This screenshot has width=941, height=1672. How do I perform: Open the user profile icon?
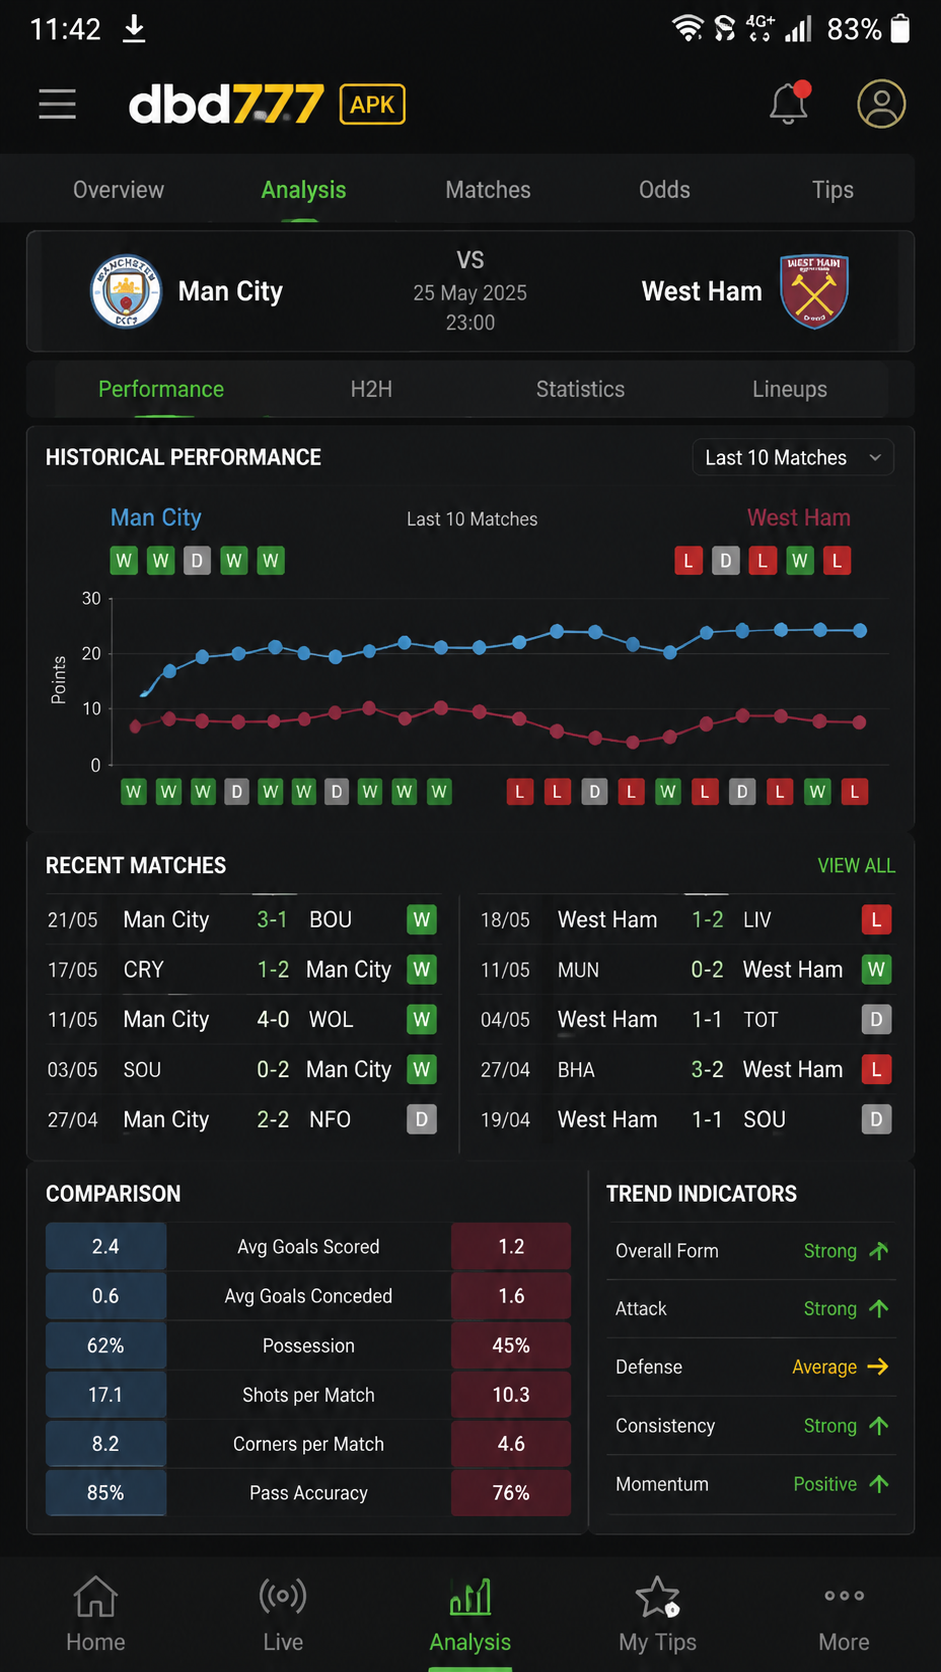point(881,104)
